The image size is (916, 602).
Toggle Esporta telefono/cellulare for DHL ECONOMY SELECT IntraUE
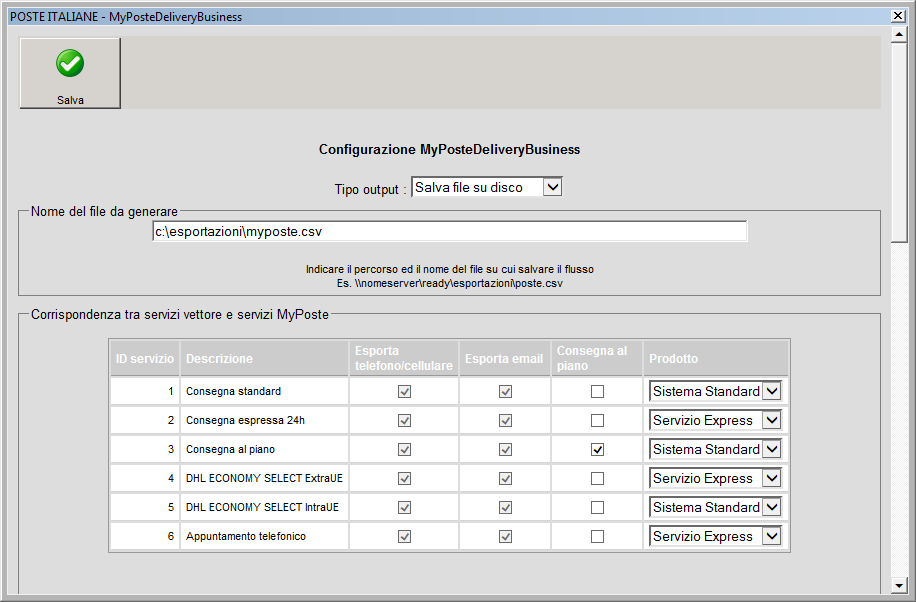(404, 507)
